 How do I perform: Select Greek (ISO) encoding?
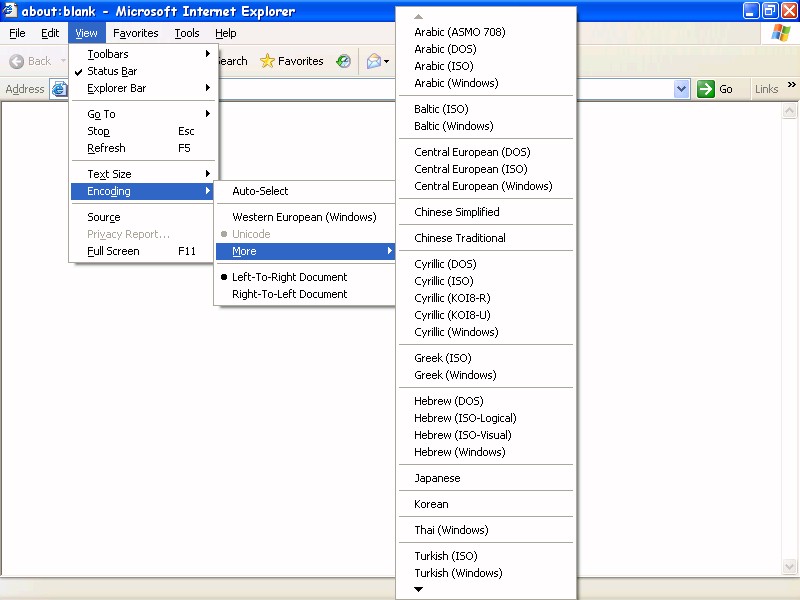486,358
